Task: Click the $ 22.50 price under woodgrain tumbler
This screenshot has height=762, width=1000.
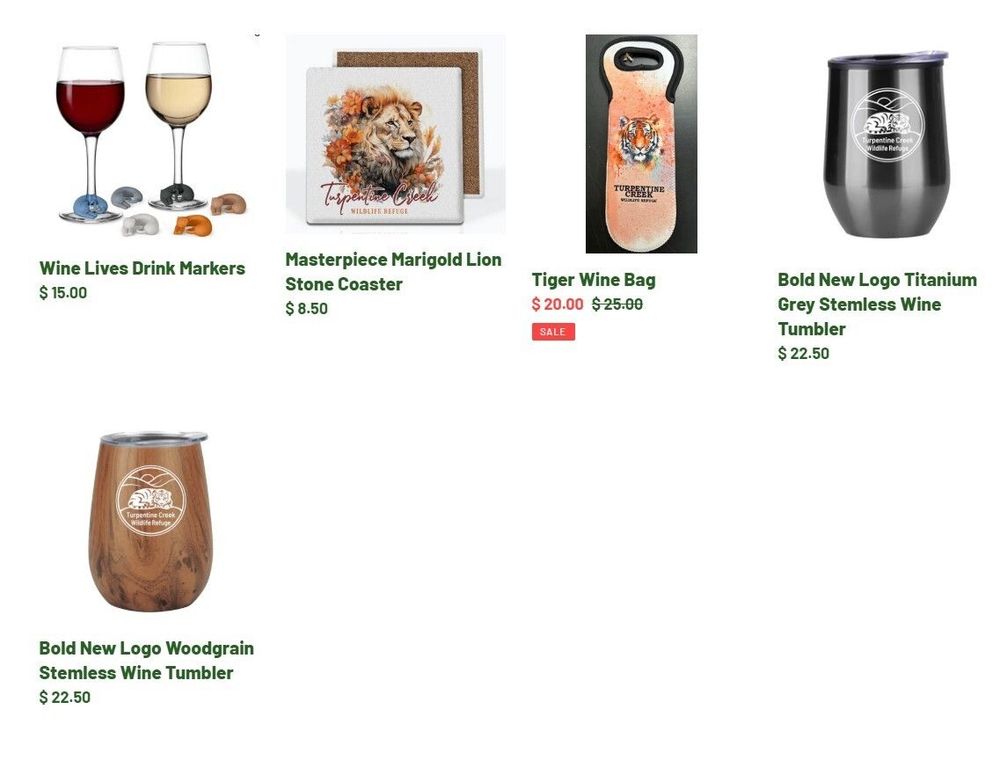Action: 64,697
